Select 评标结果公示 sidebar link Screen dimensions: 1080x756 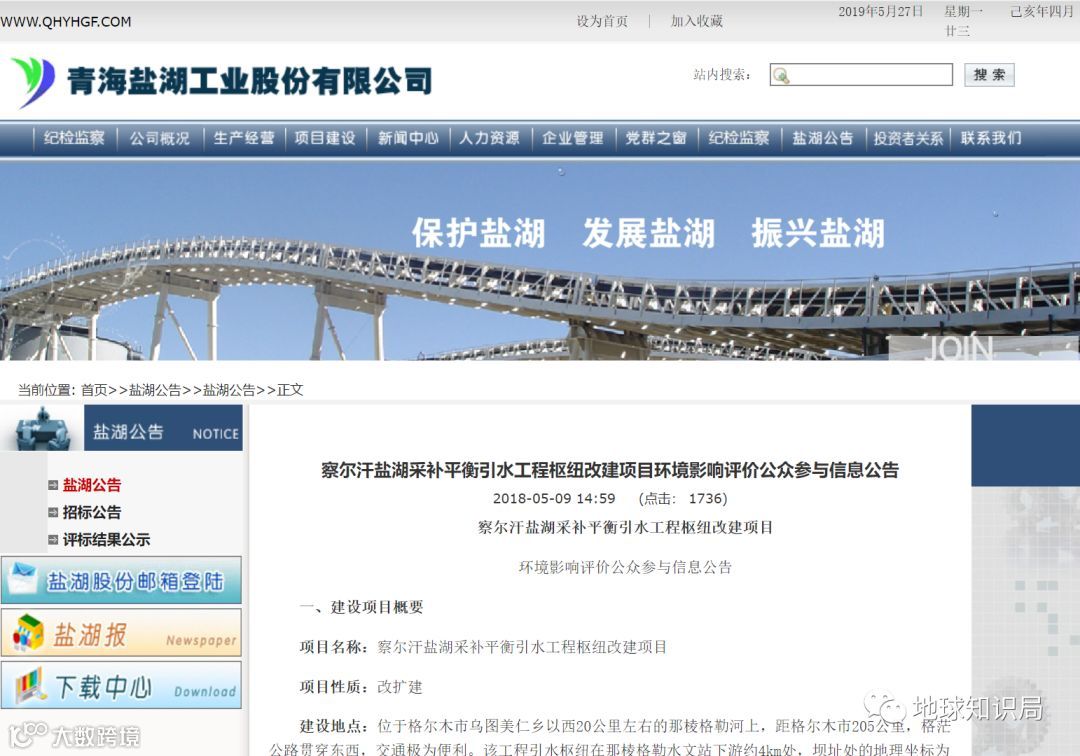pyautogui.click(x=106, y=540)
